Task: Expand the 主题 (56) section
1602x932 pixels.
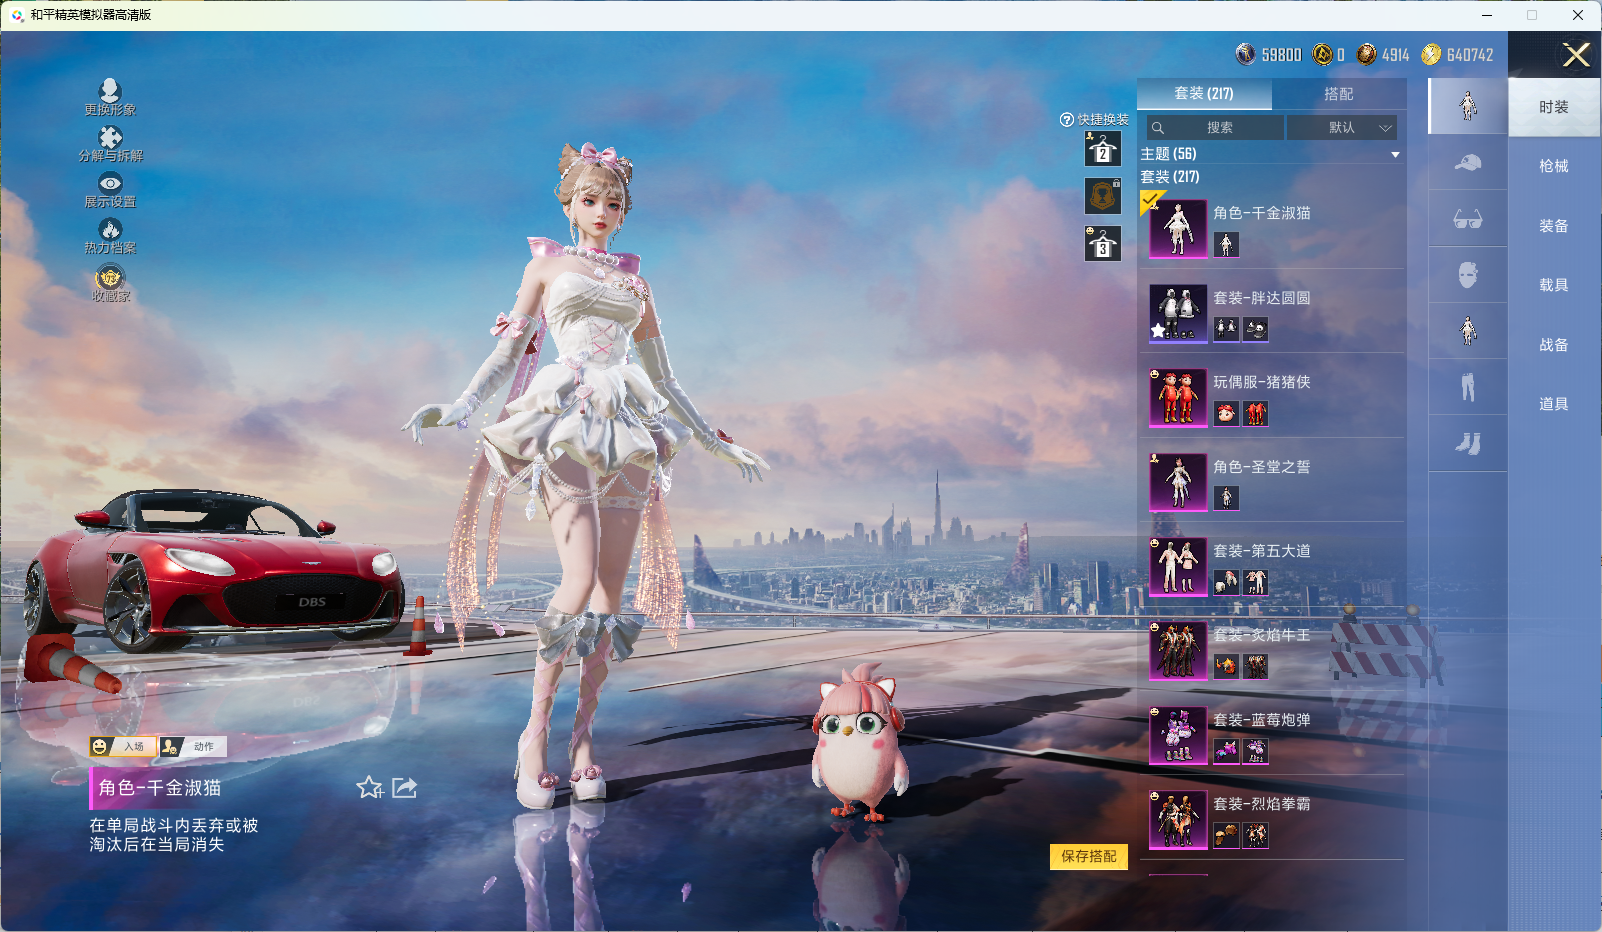Action: pyautogui.click(x=1395, y=154)
